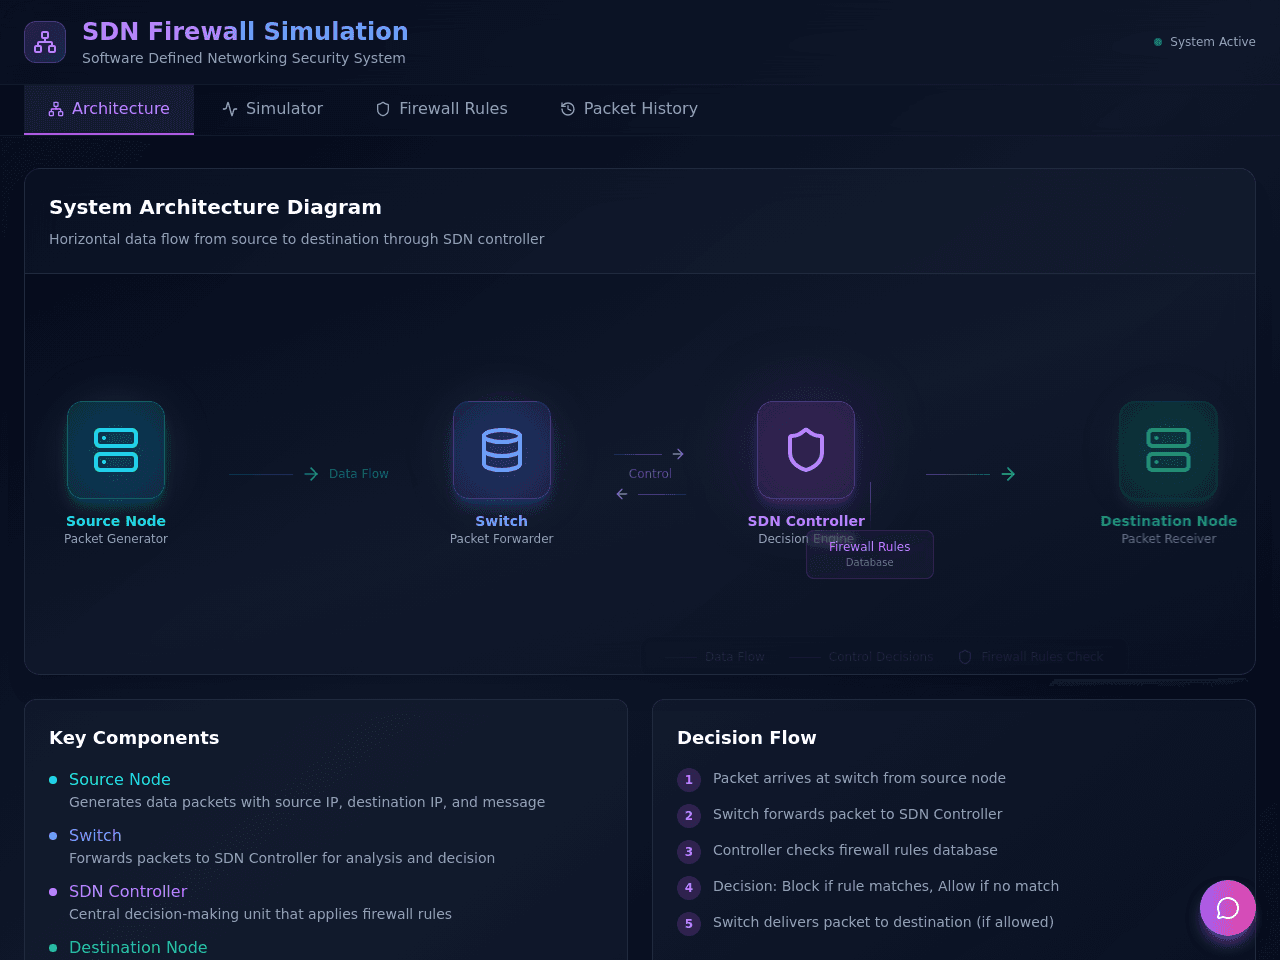
Task: Click the System Architecture Diagram heading
Action: point(215,207)
